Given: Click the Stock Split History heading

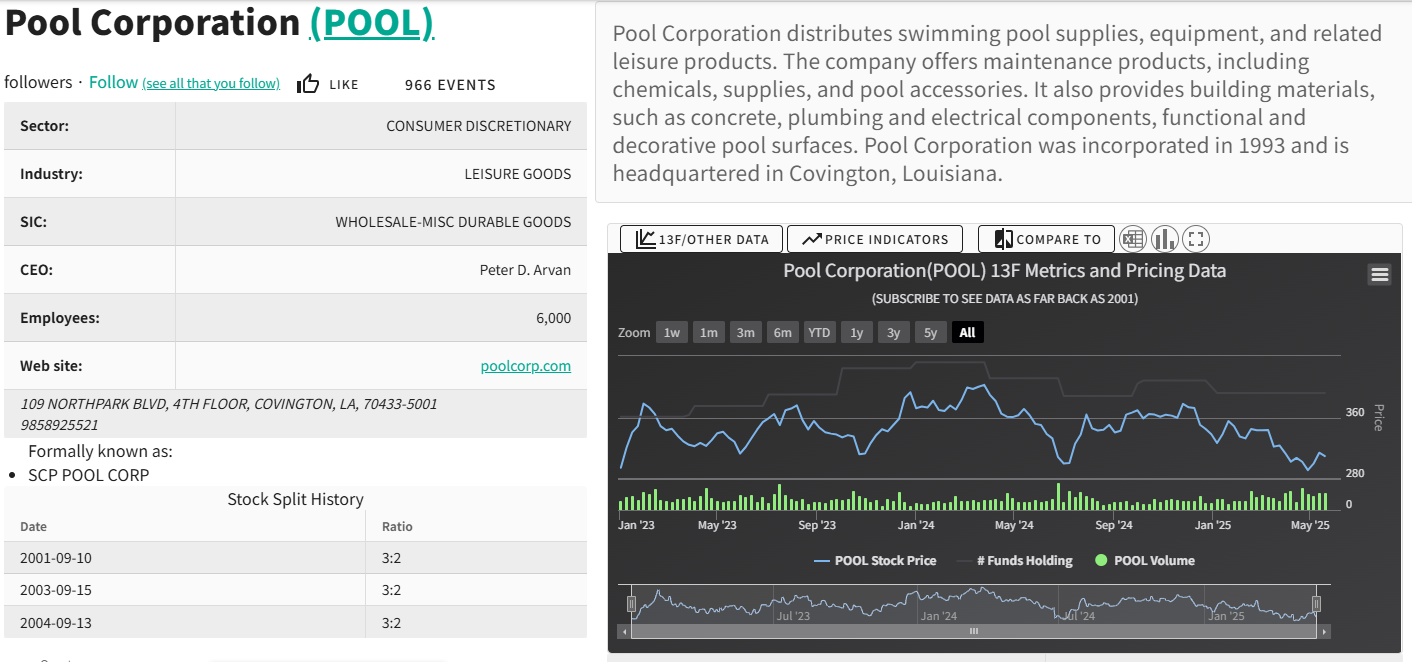Looking at the screenshot, I should (x=295, y=499).
